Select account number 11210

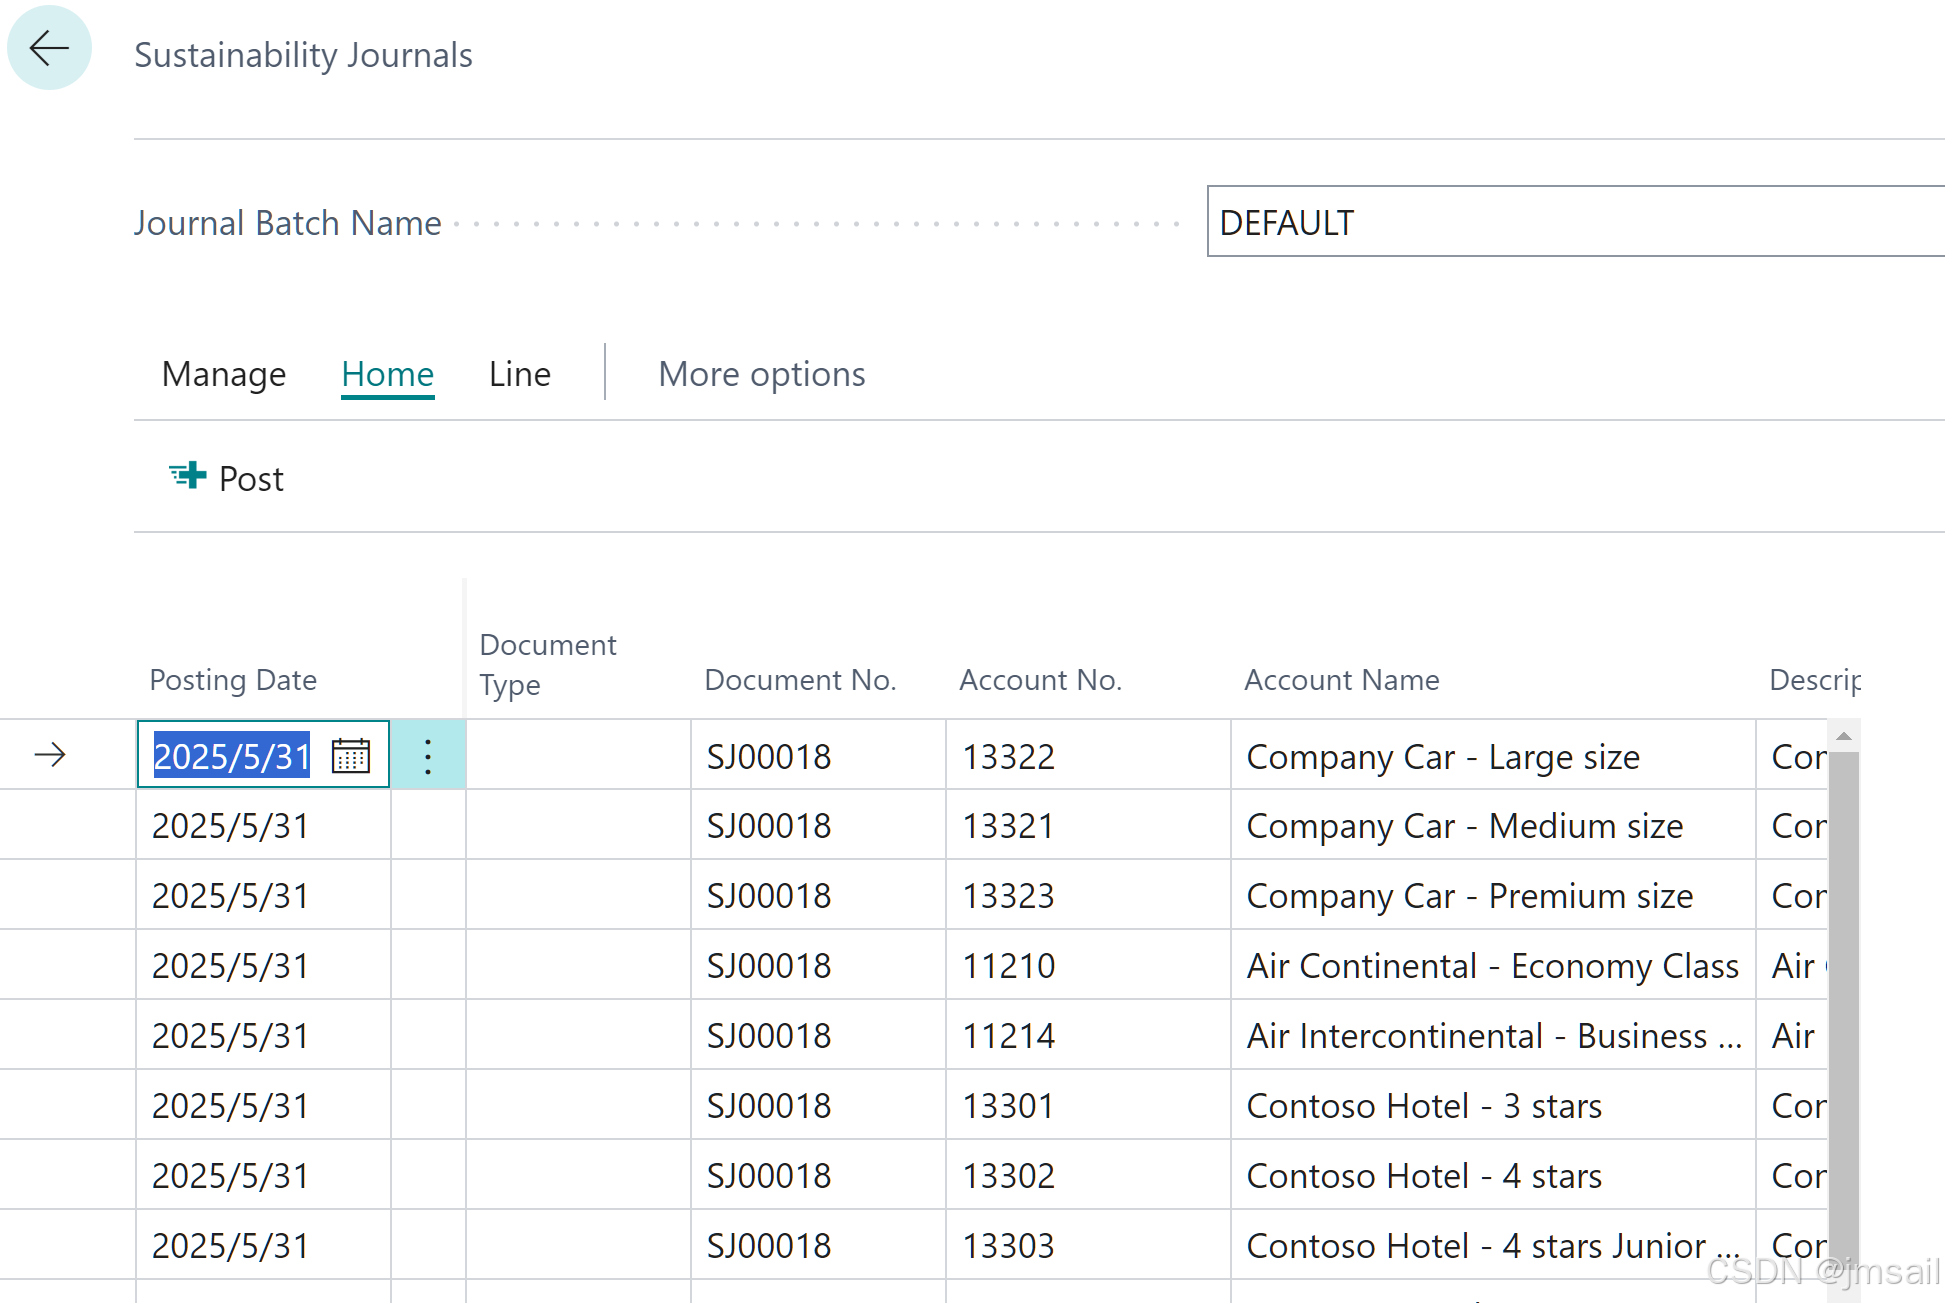pos(1009,966)
